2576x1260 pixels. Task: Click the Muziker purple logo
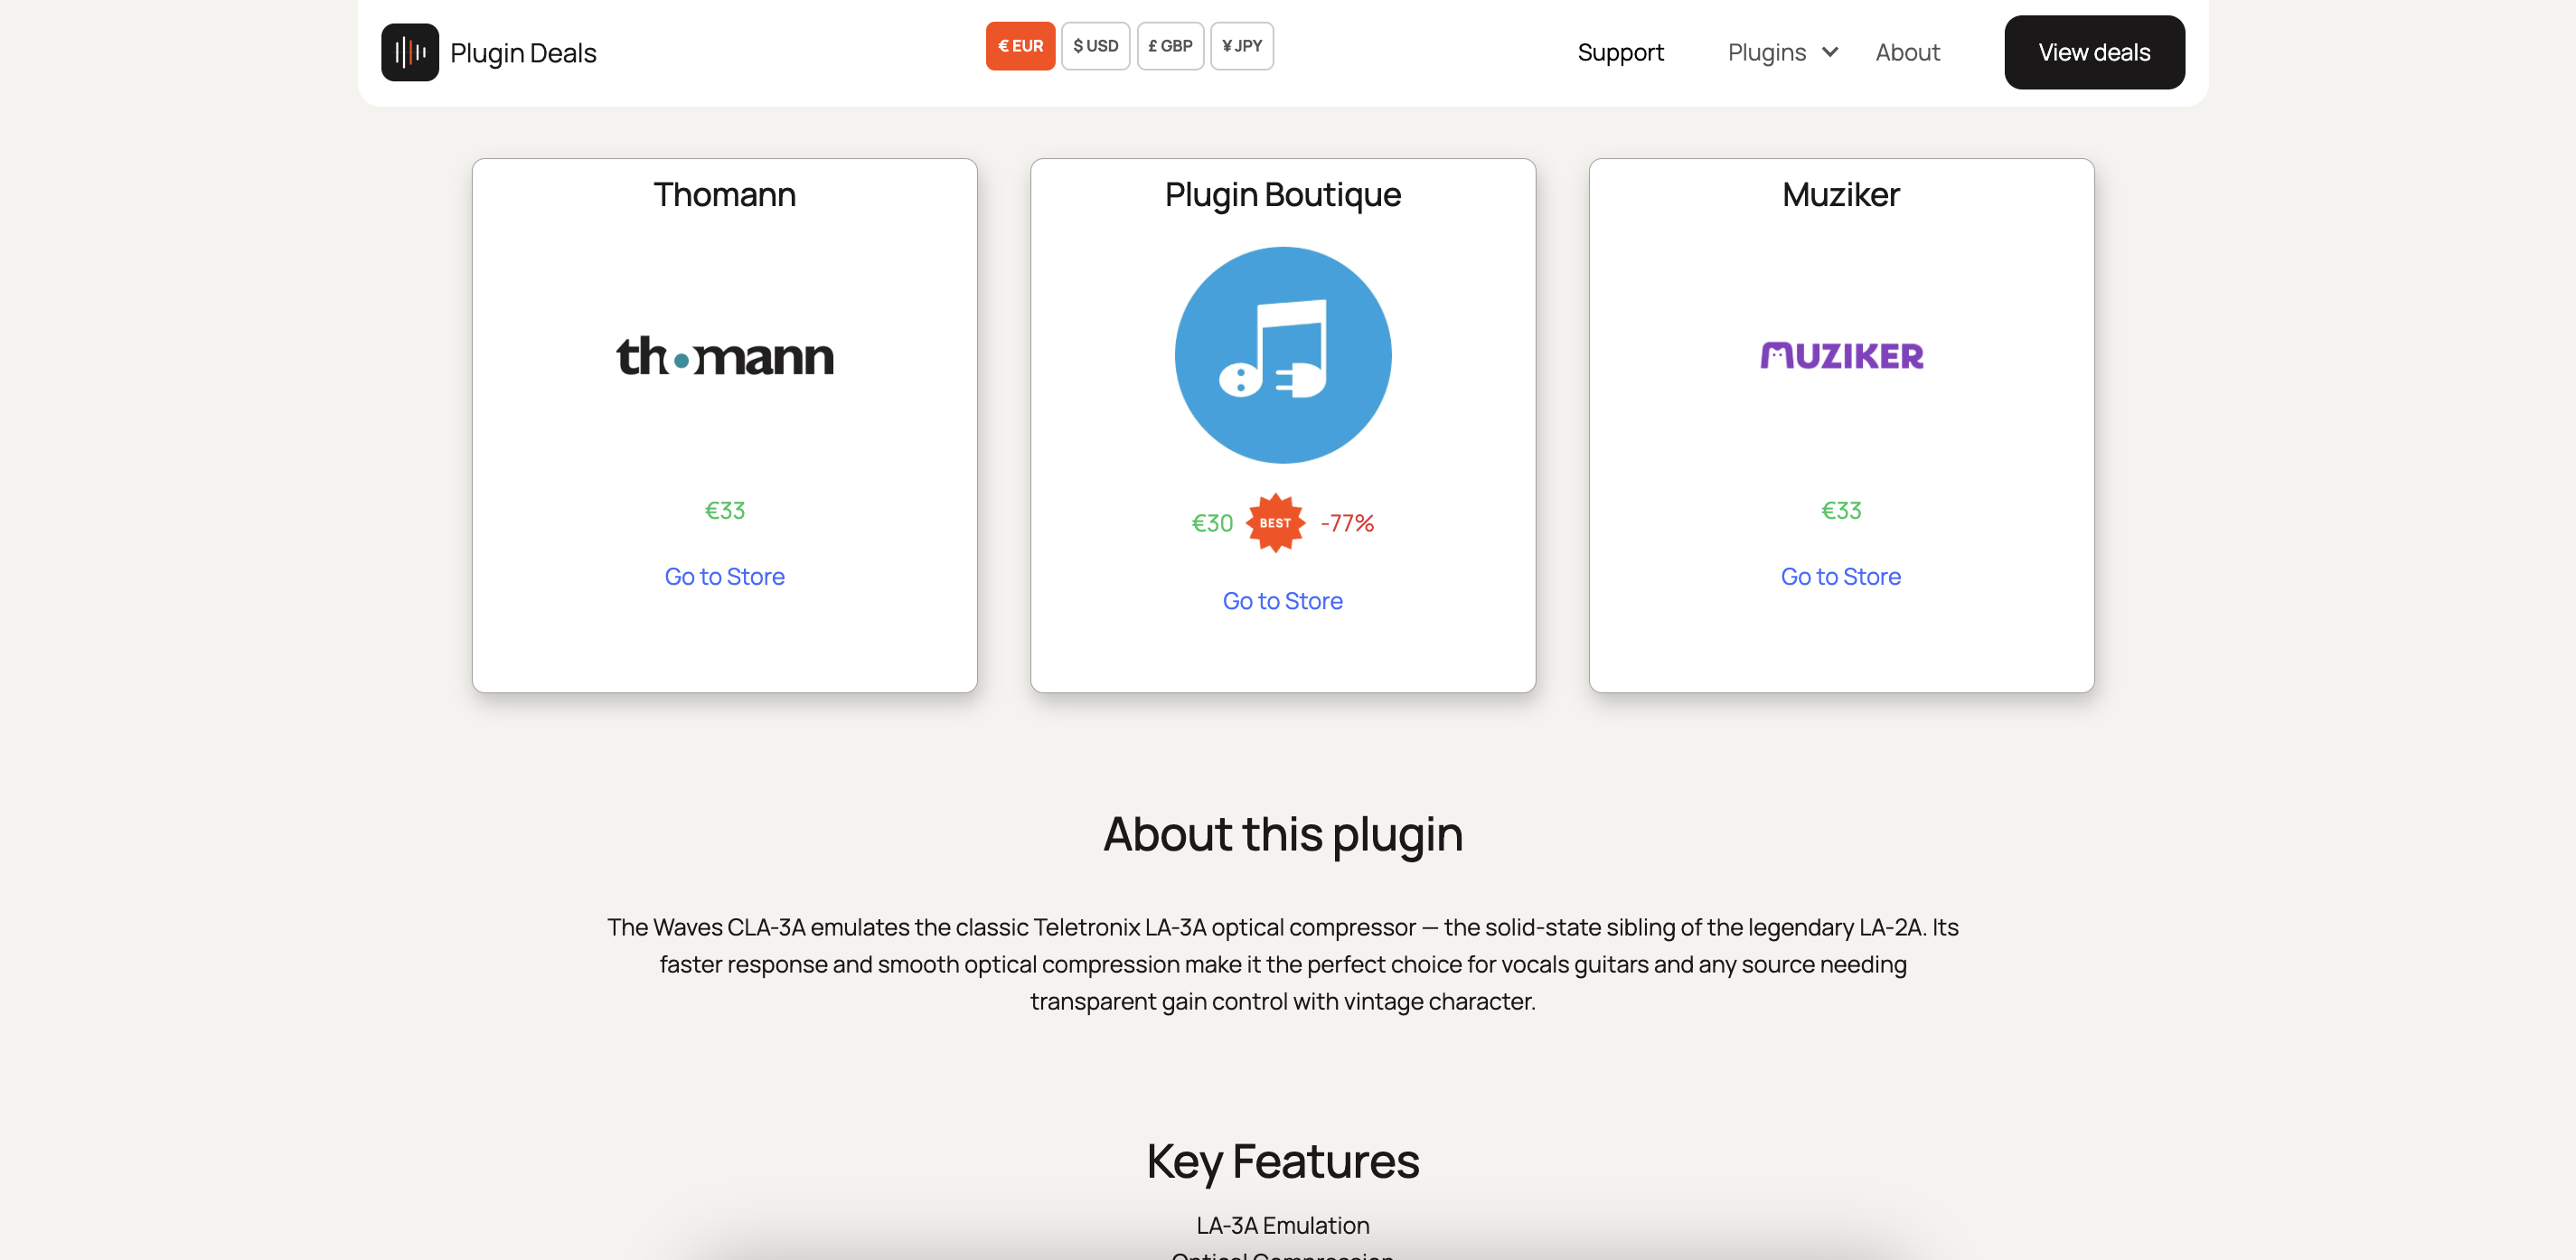click(x=1841, y=356)
